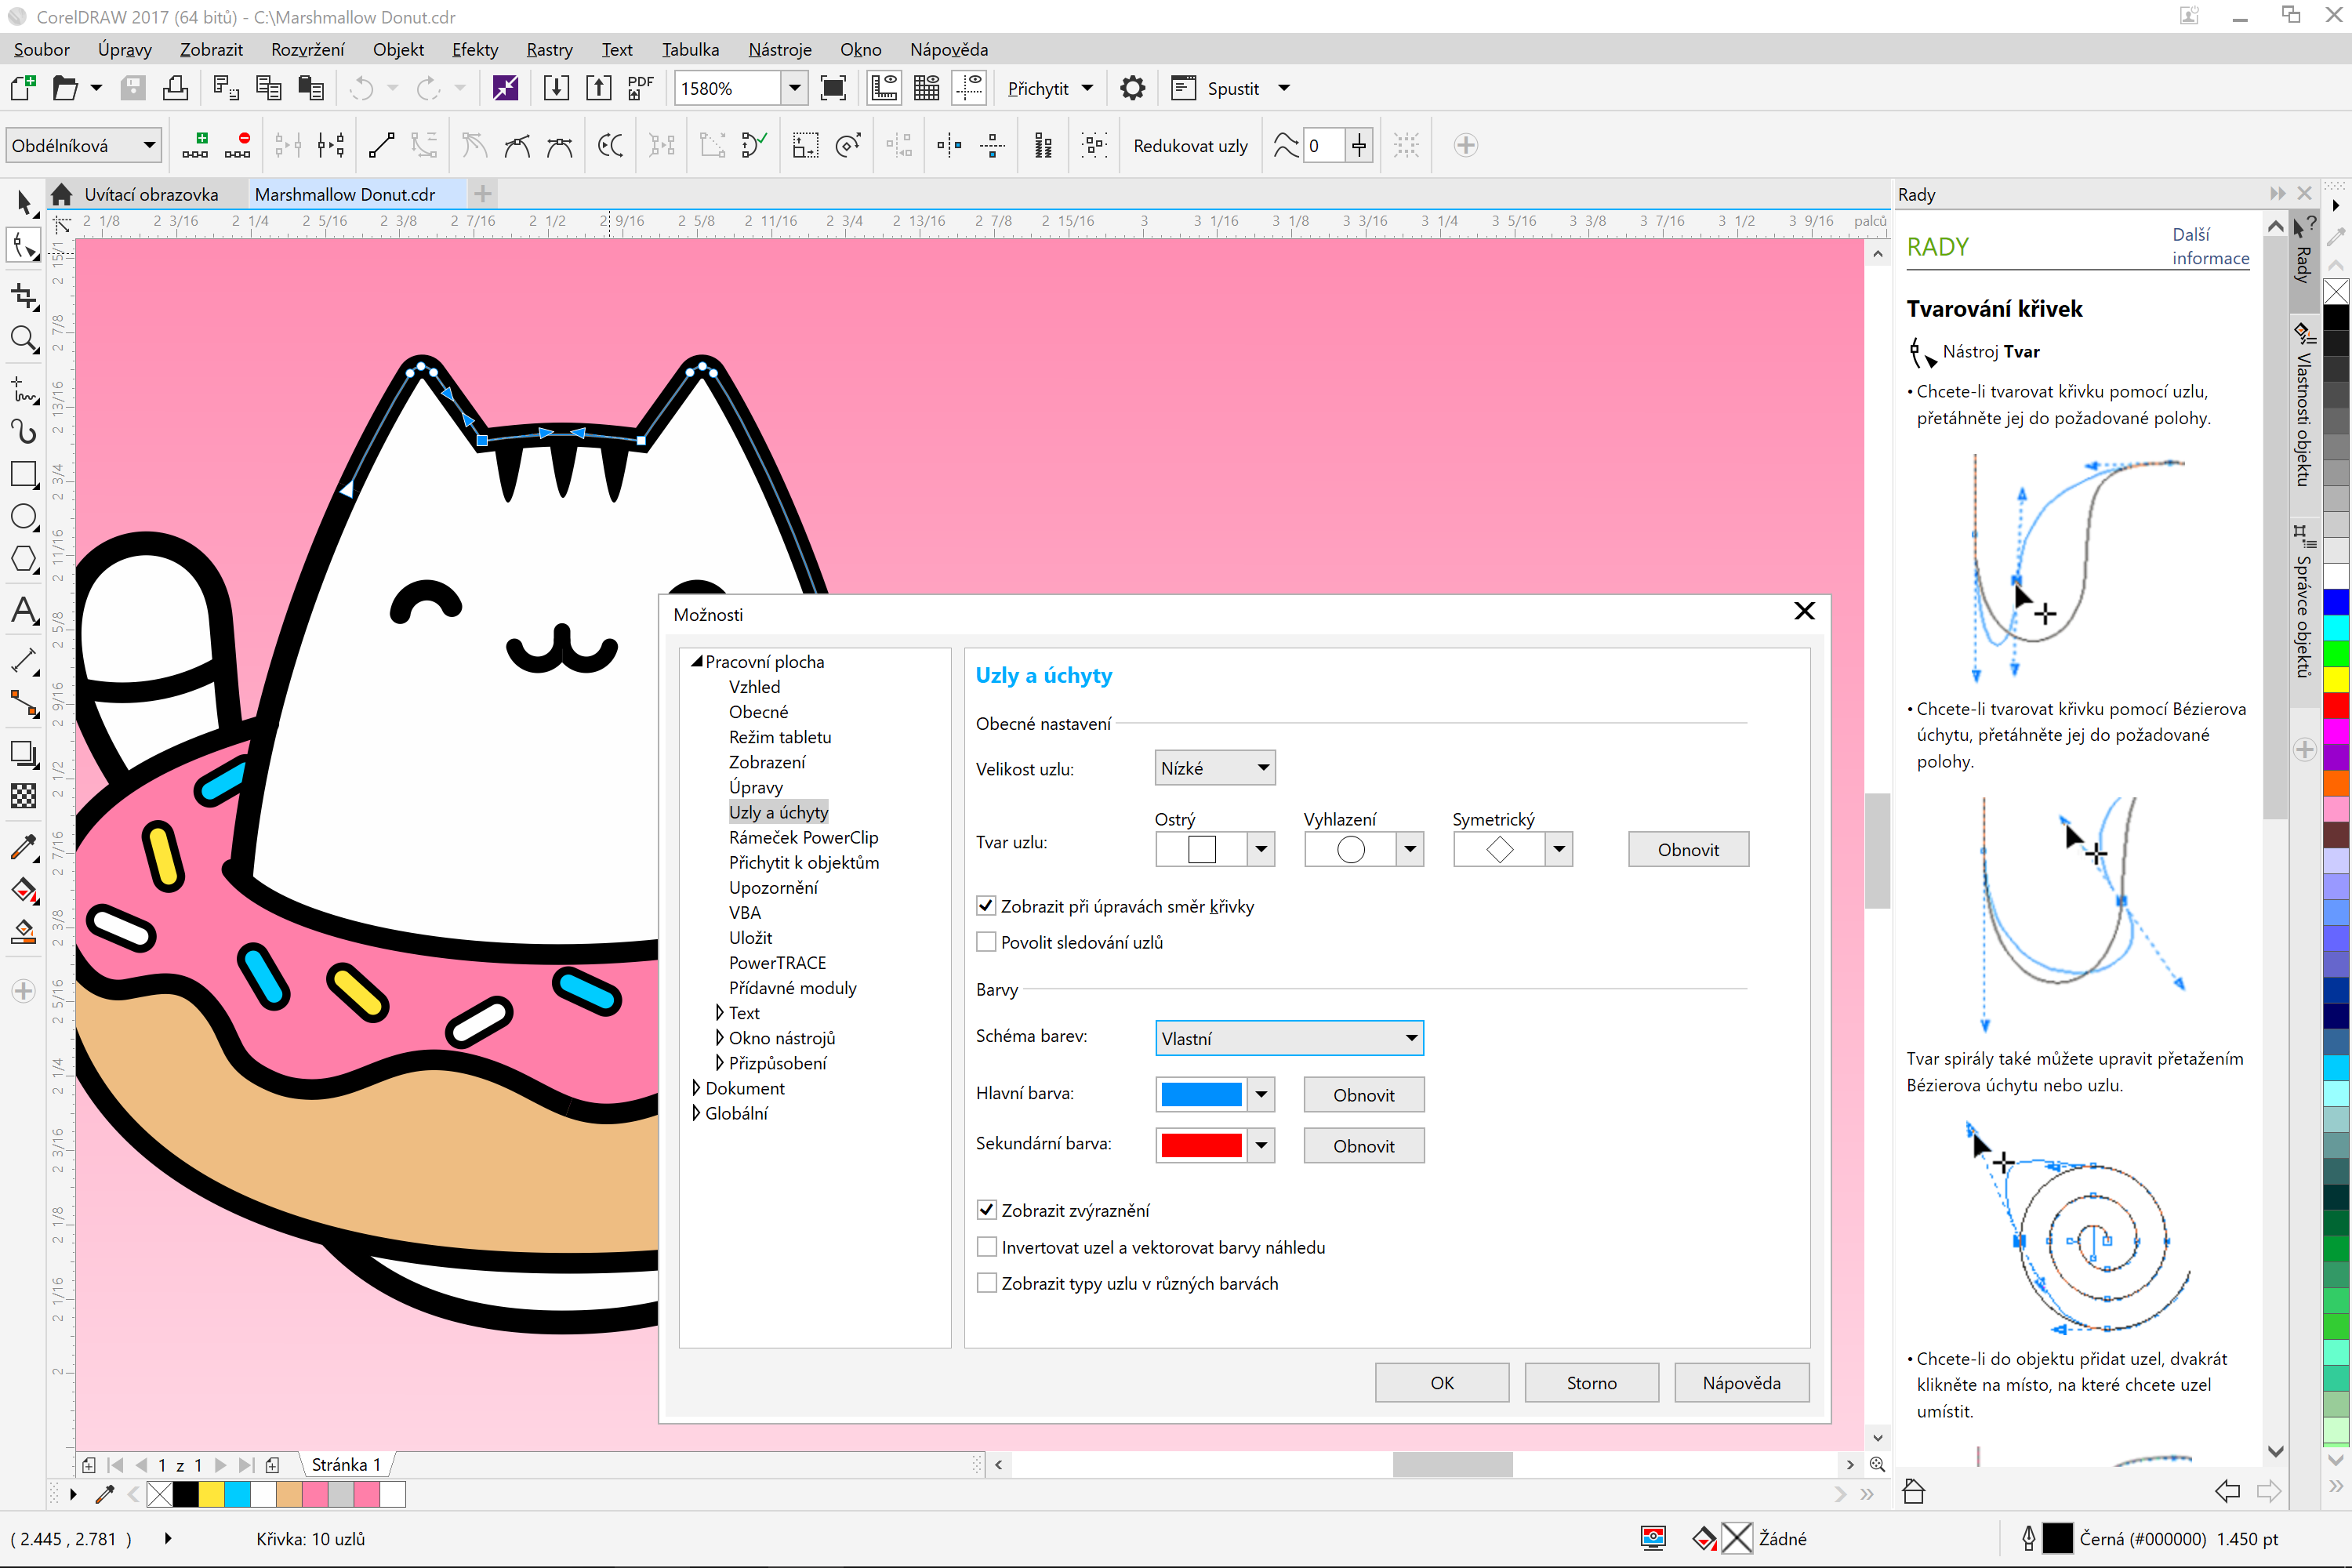Select 'PowerTRACE' in options tree
This screenshot has height=1568, width=2352.
(x=777, y=962)
